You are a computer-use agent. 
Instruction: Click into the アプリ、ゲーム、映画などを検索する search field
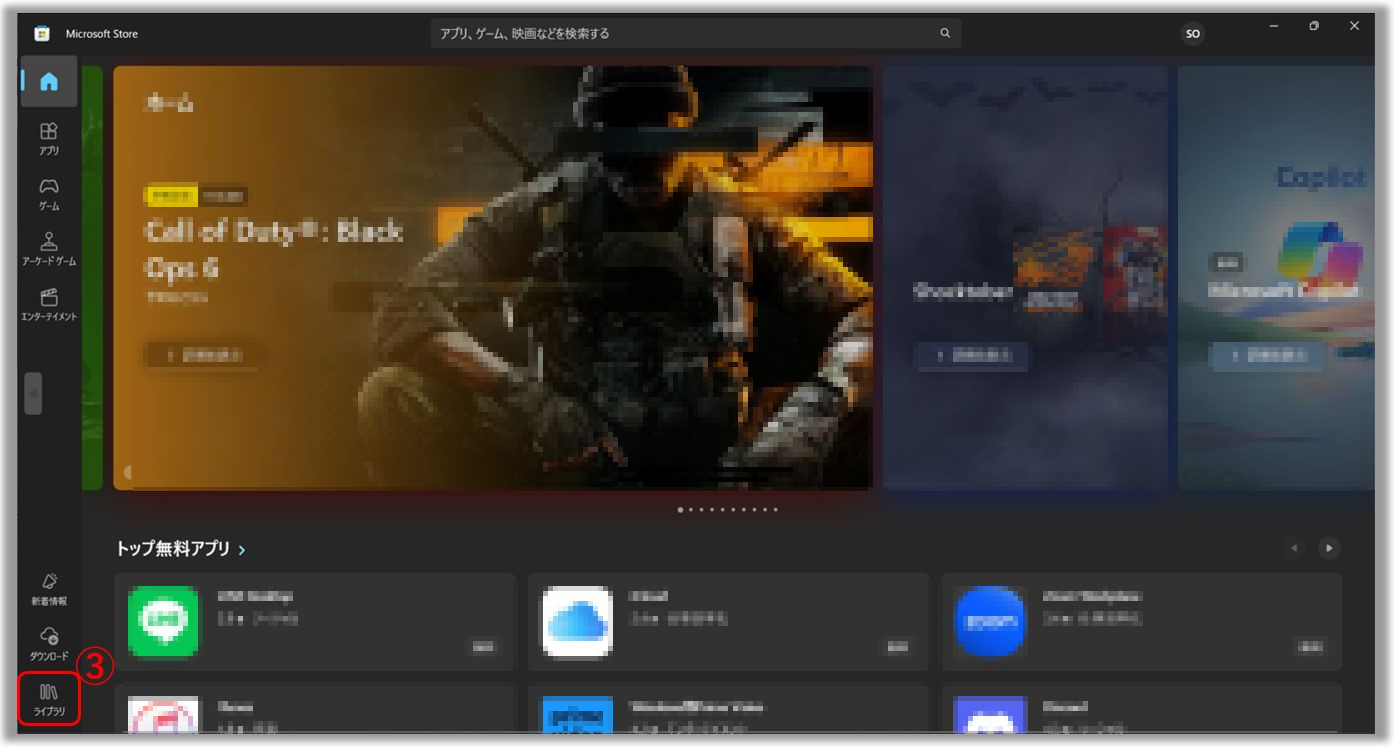tap(696, 33)
